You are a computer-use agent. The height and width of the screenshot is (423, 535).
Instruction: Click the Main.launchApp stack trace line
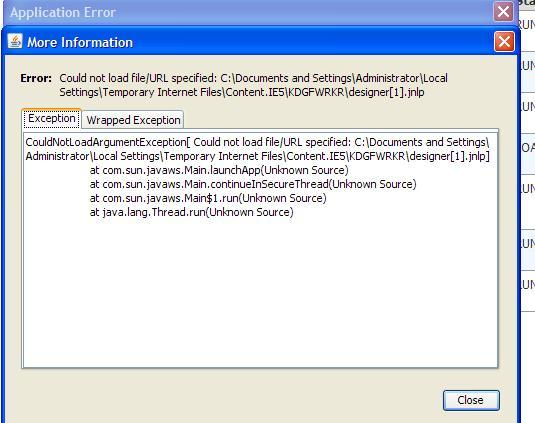click(x=219, y=170)
